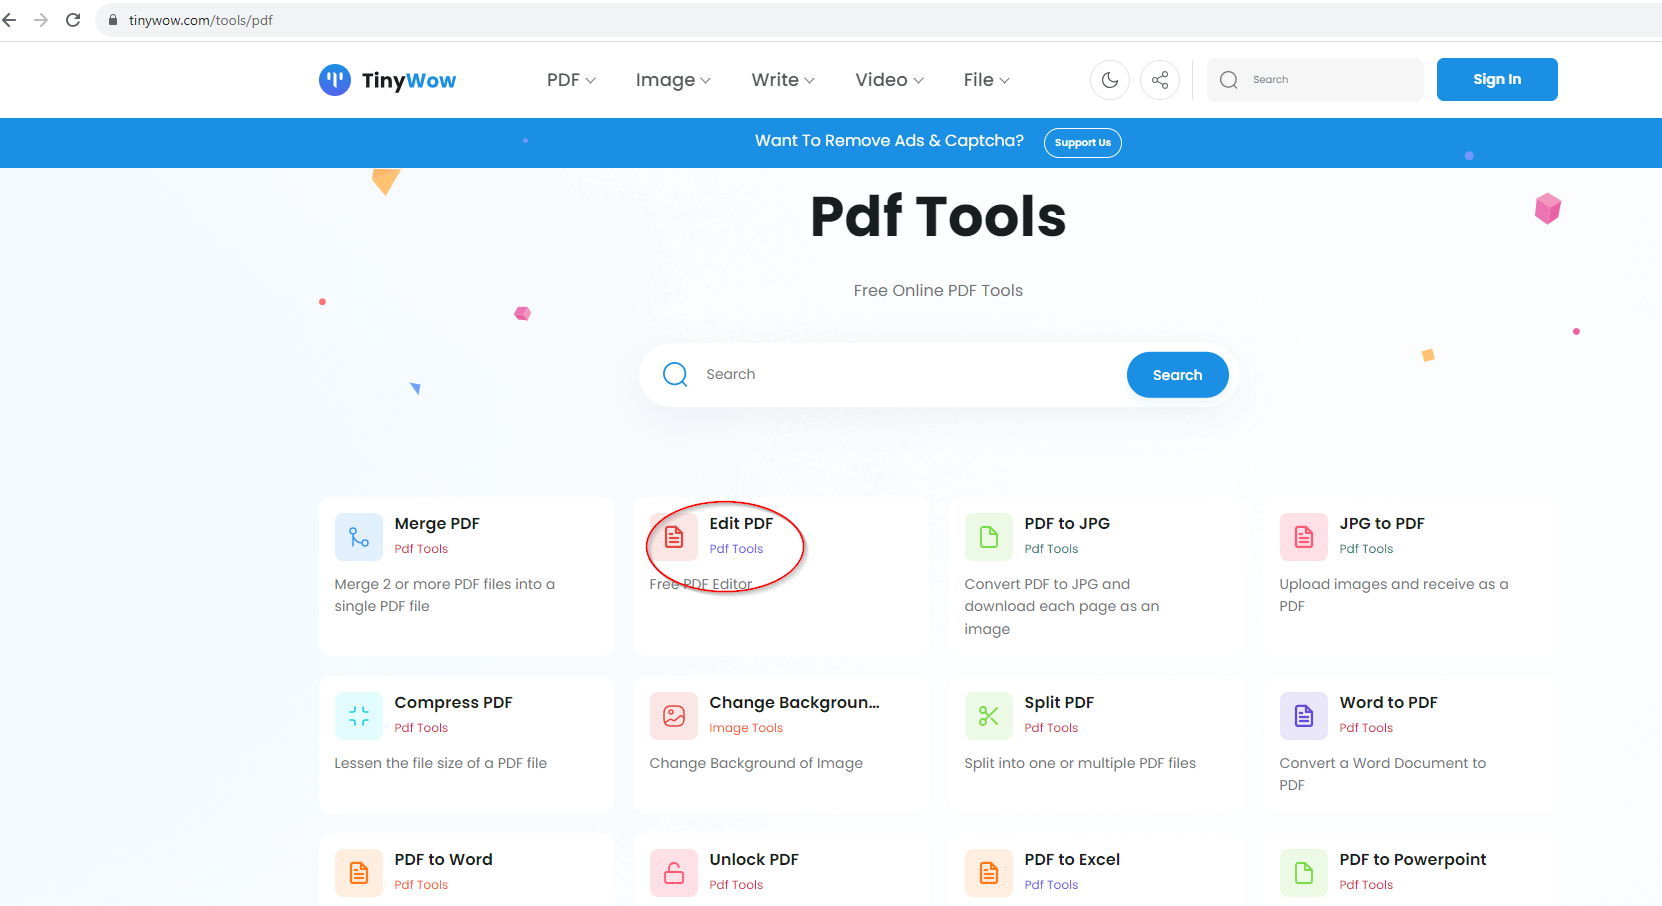Click "Change Background of Image" description
1662x906 pixels.
(x=756, y=763)
